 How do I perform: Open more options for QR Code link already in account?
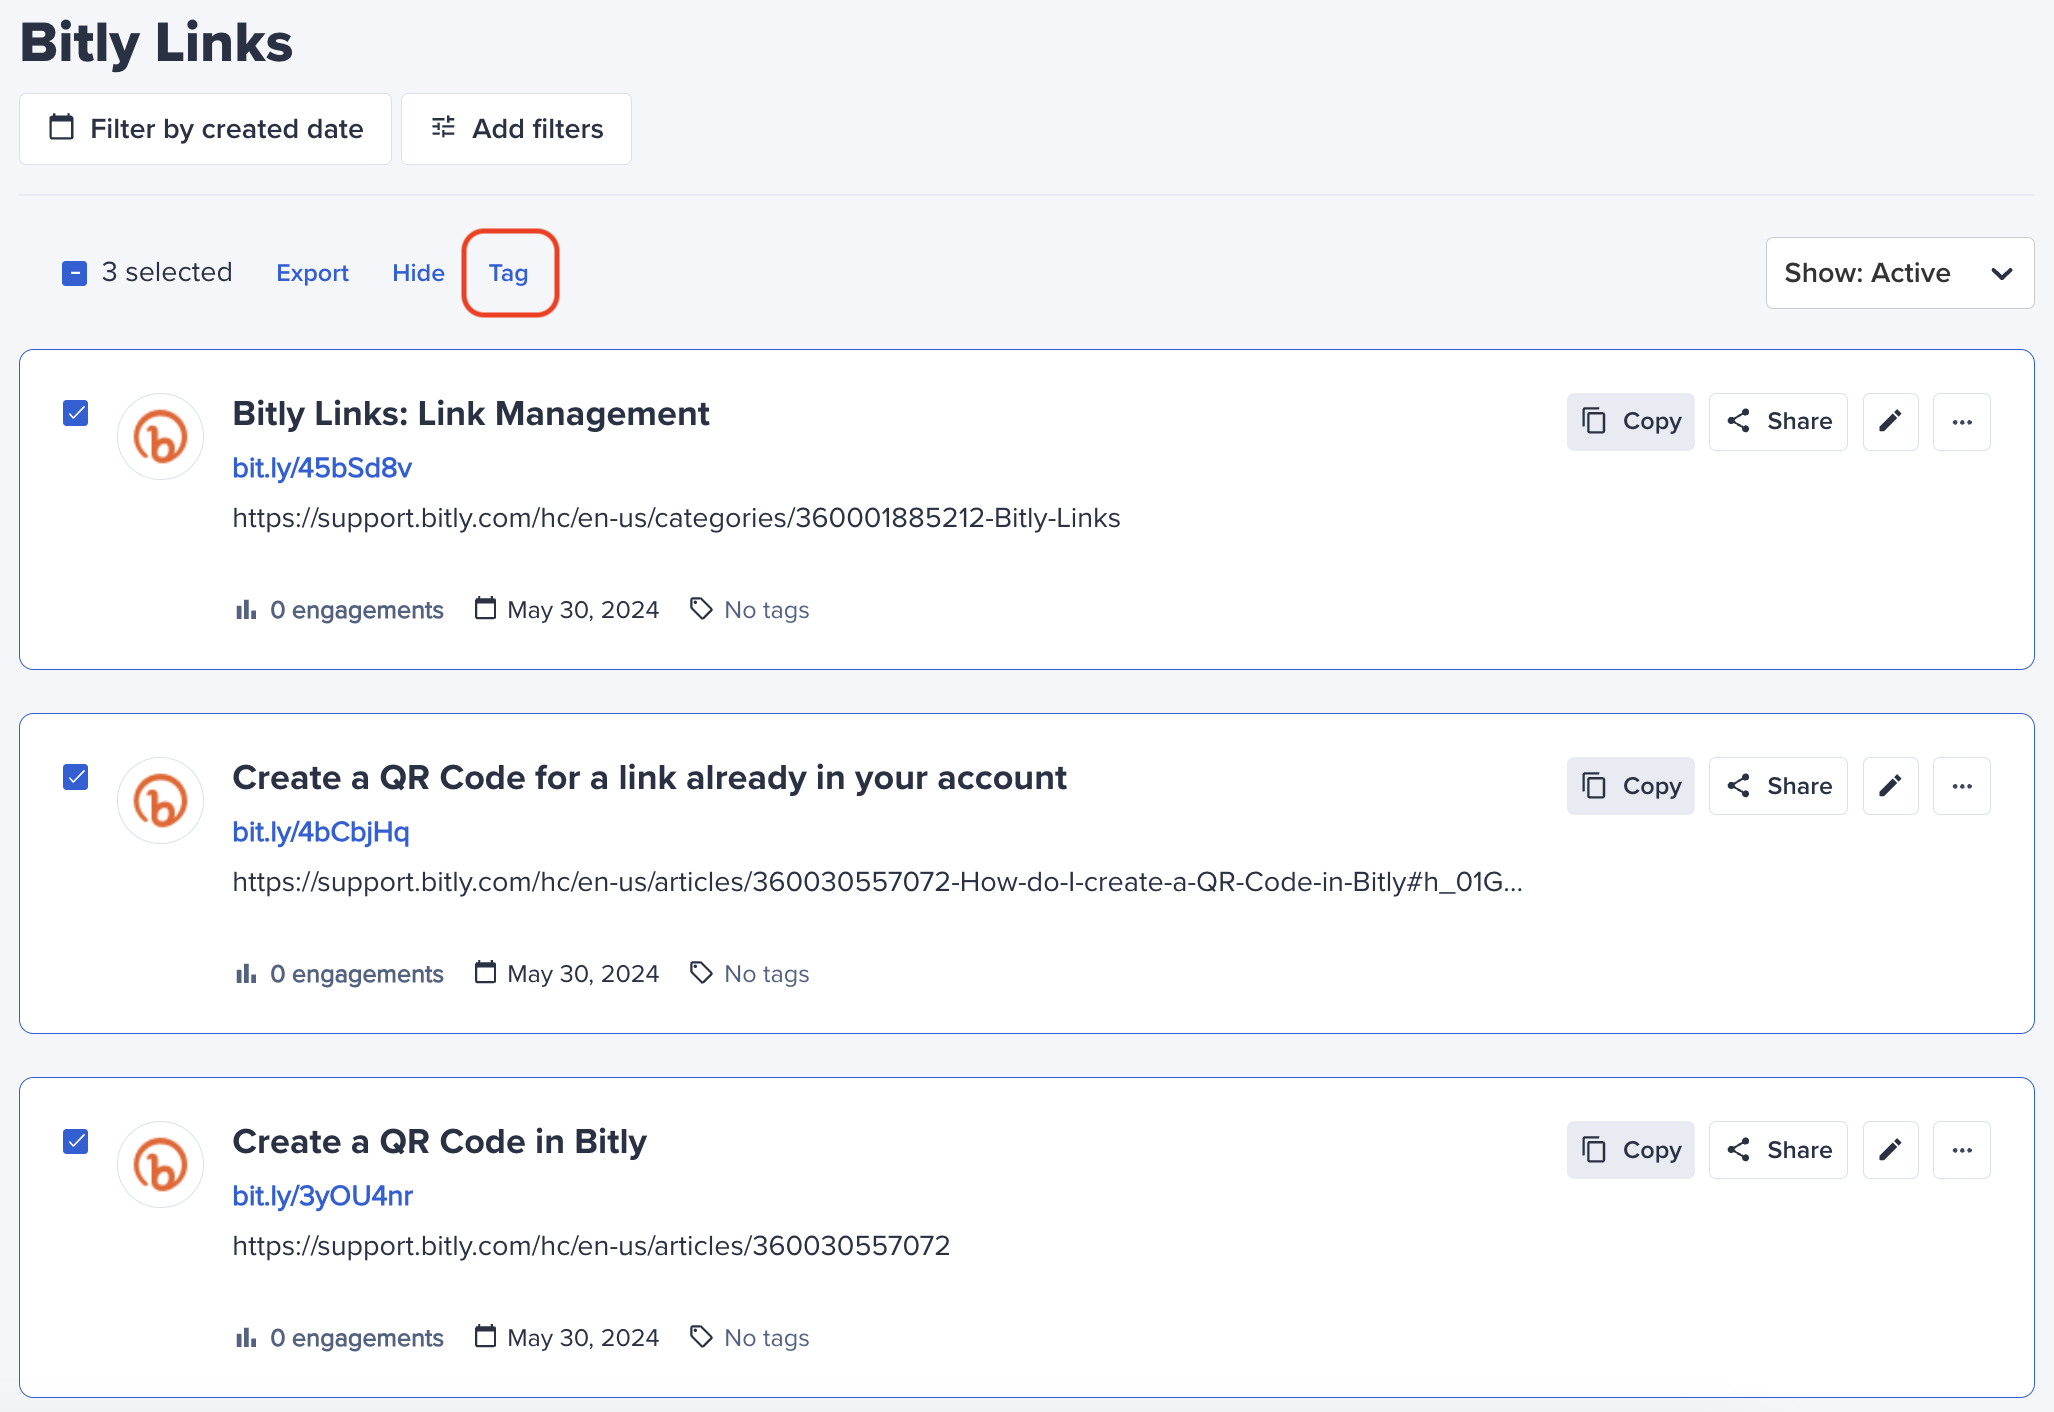pos(1962,786)
